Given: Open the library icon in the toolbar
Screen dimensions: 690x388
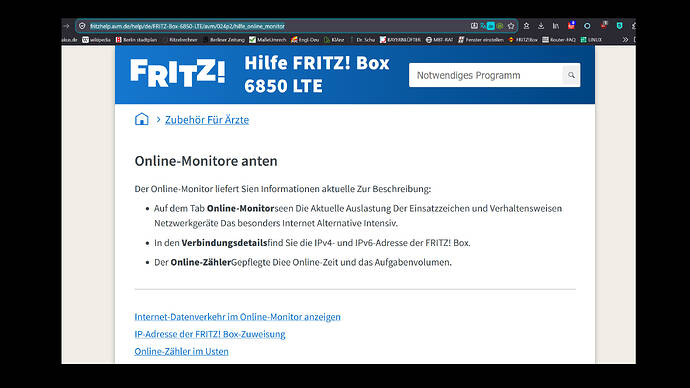Looking at the screenshot, I should 556,26.
